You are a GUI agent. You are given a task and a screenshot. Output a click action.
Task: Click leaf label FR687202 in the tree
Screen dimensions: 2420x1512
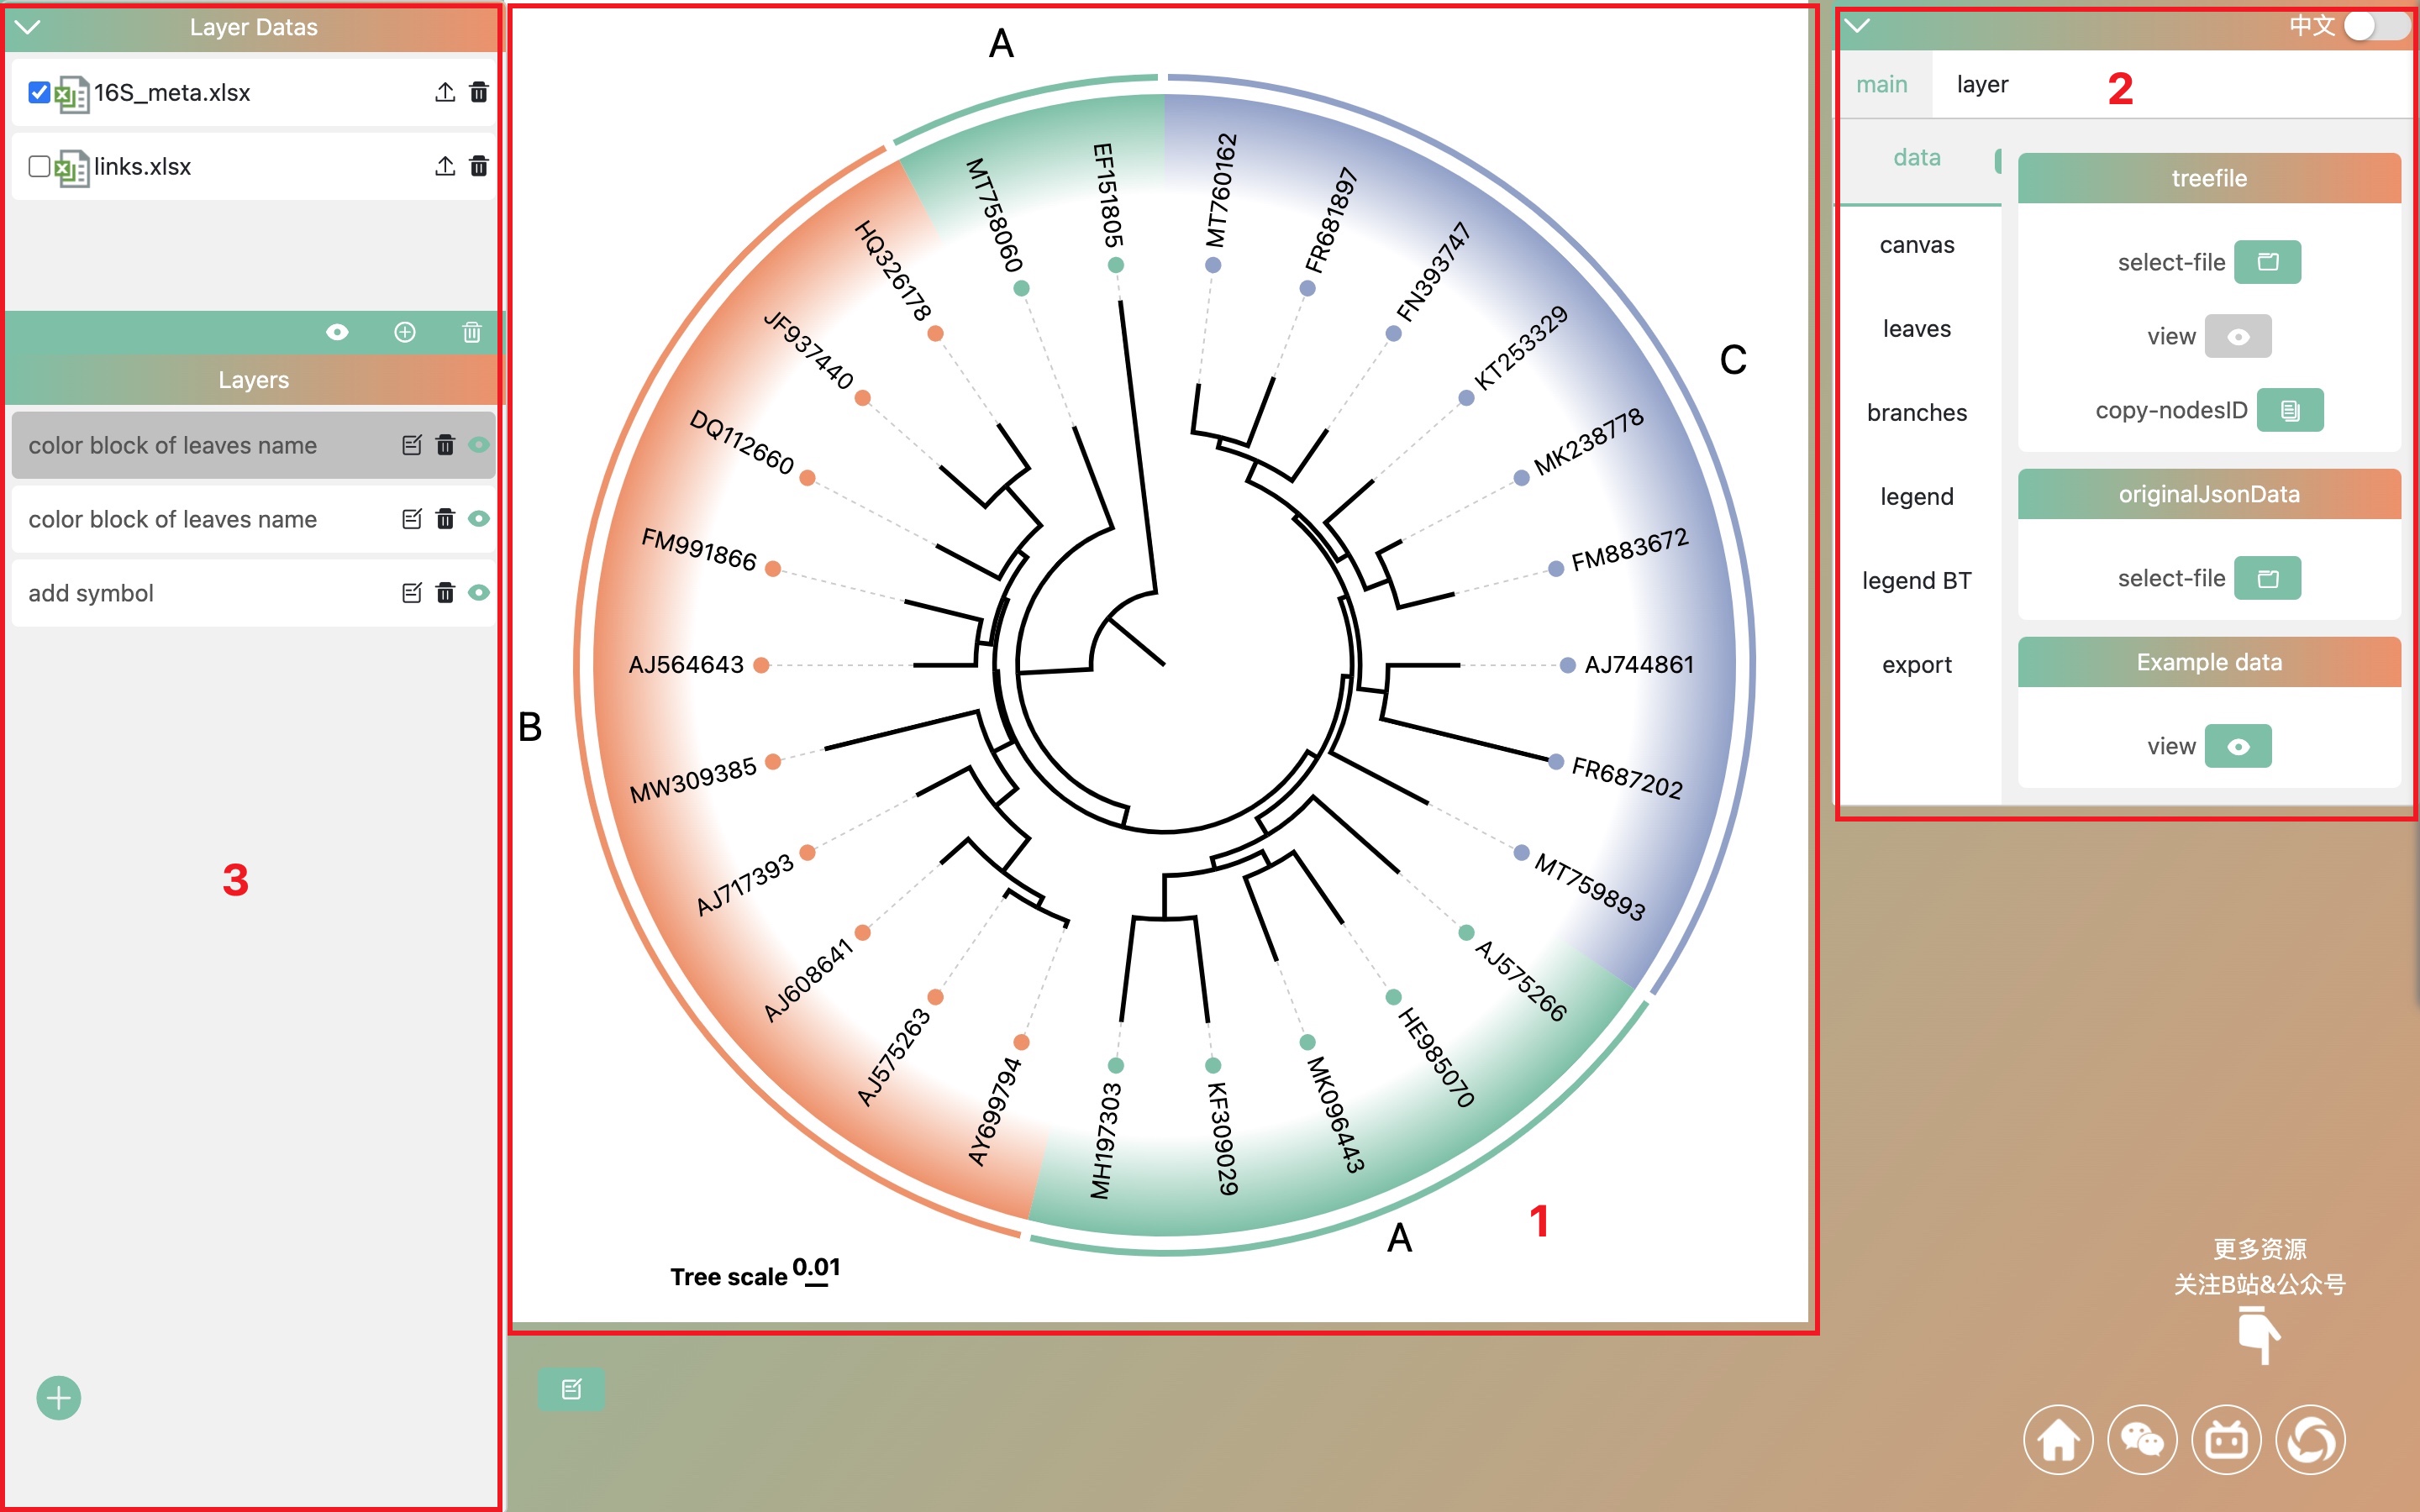(1627, 778)
